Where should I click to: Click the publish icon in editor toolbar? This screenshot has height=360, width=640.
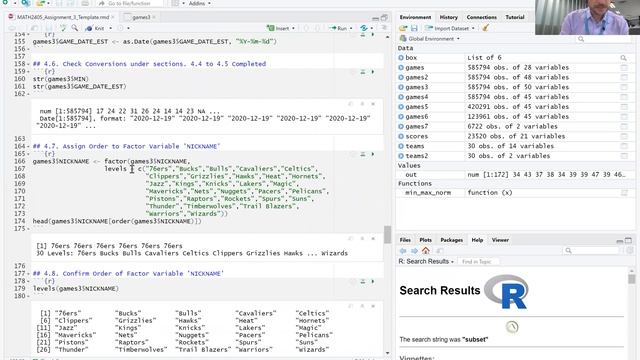coord(364,28)
